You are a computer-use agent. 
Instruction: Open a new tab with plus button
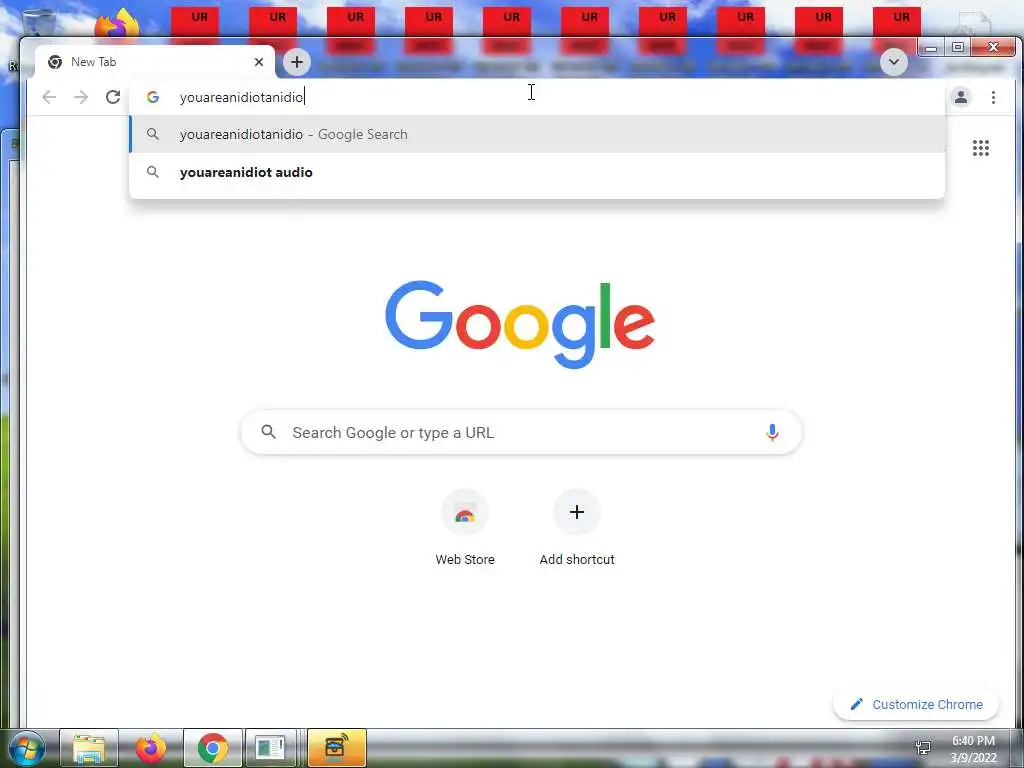coord(296,62)
